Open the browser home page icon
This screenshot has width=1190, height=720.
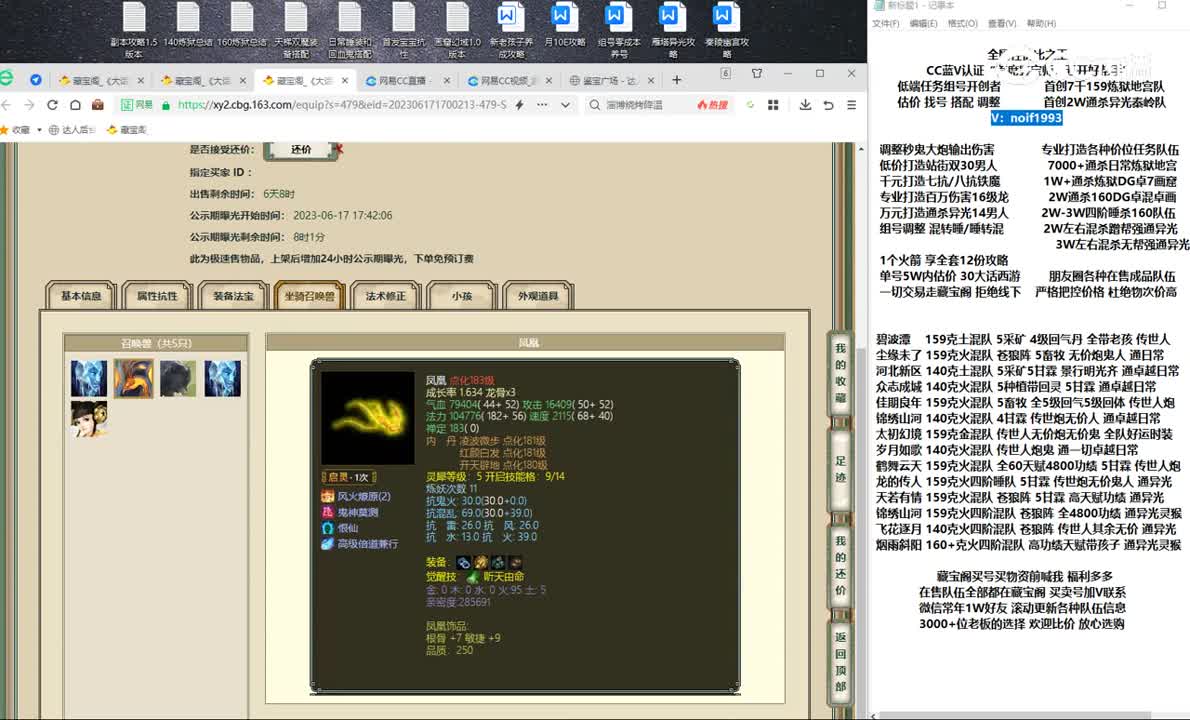[75, 105]
